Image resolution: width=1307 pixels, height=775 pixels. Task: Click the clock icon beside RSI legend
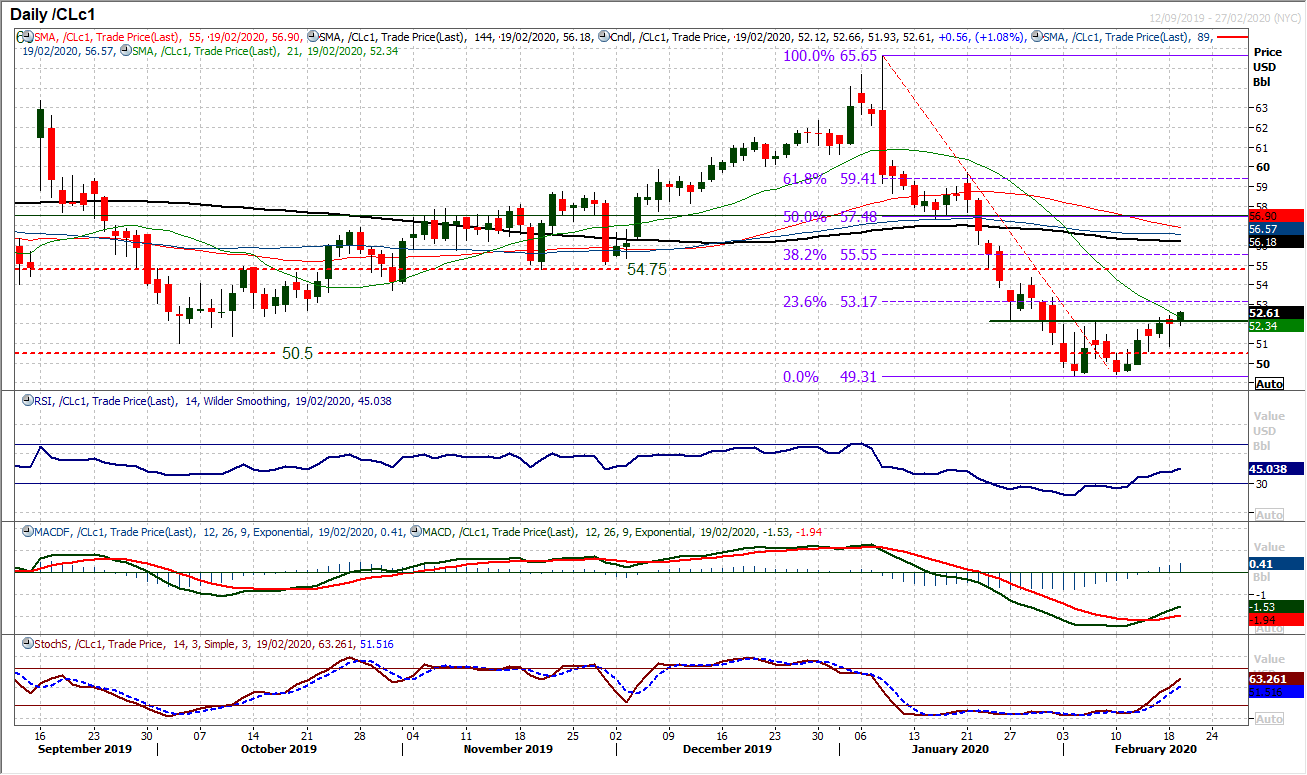point(28,400)
